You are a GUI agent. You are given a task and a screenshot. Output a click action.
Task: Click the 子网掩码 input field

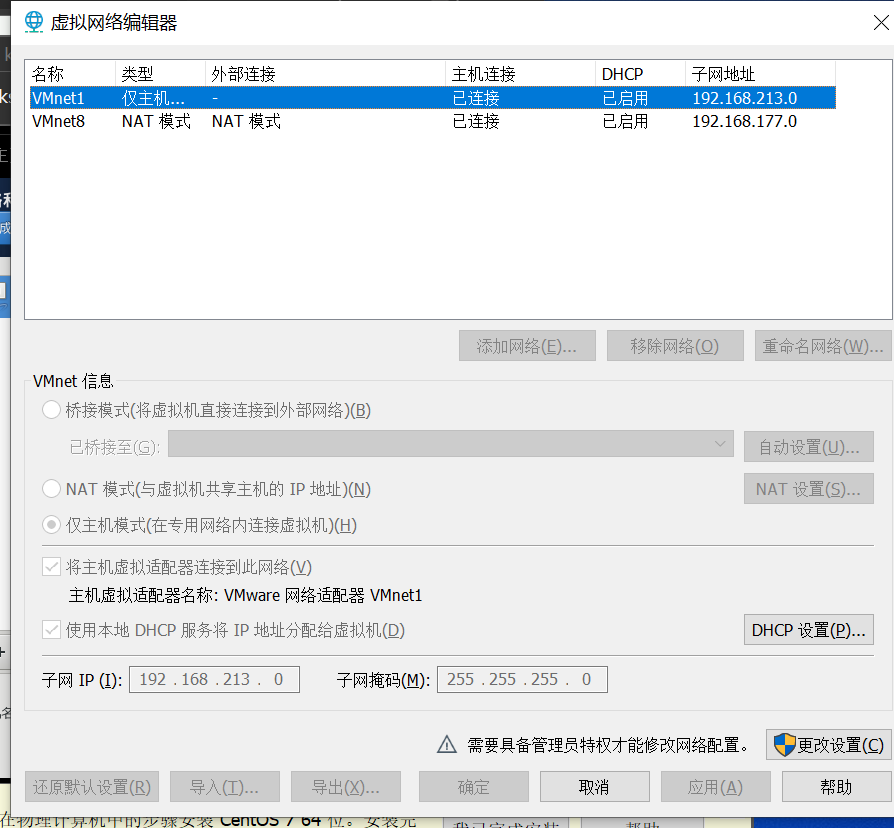coord(522,679)
